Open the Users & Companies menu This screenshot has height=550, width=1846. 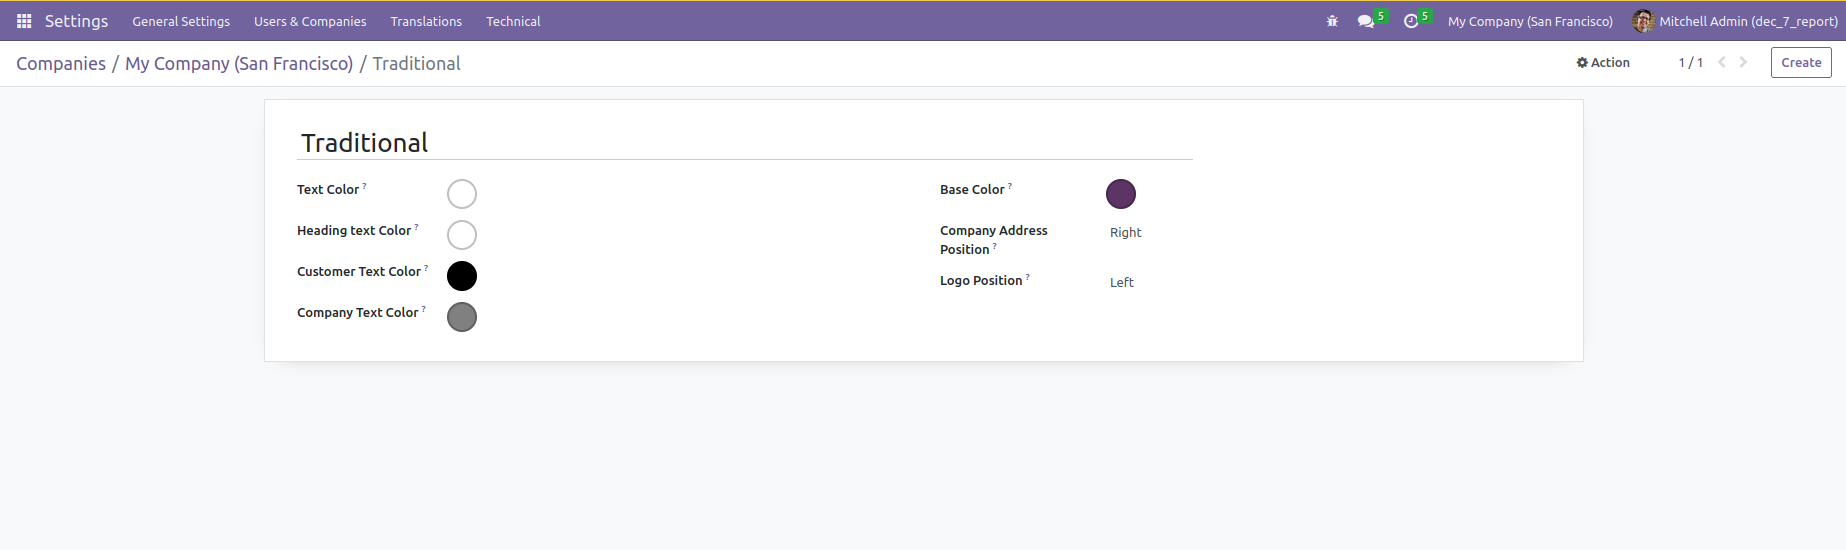(310, 21)
